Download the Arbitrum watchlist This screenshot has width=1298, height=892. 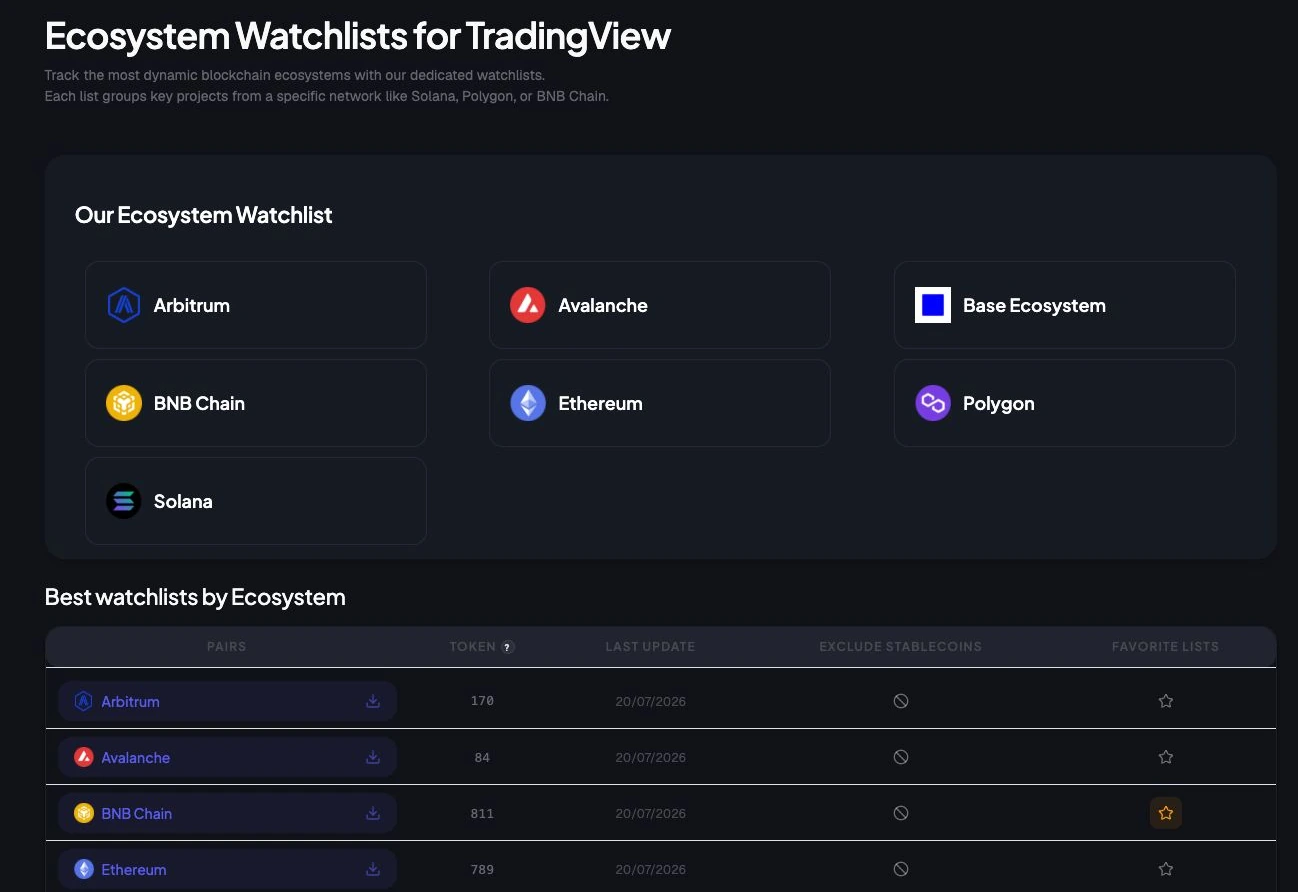tap(373, 701)
